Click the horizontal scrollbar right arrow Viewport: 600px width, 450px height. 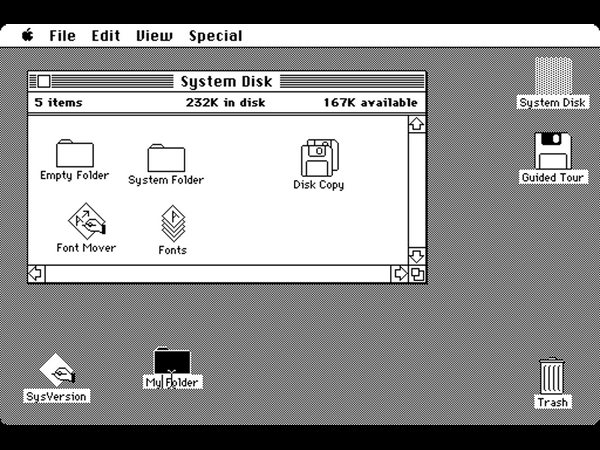399,274
